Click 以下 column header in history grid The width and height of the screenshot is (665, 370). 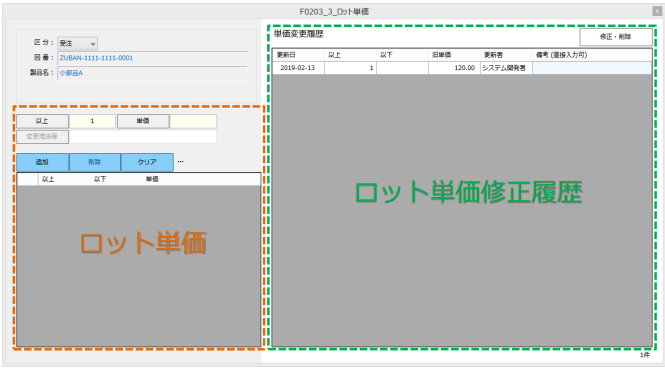pos(402,55)
